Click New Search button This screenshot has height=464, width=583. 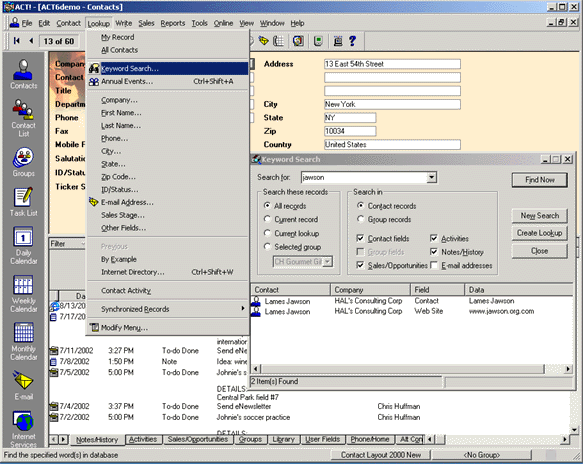[x=539, y=216]
